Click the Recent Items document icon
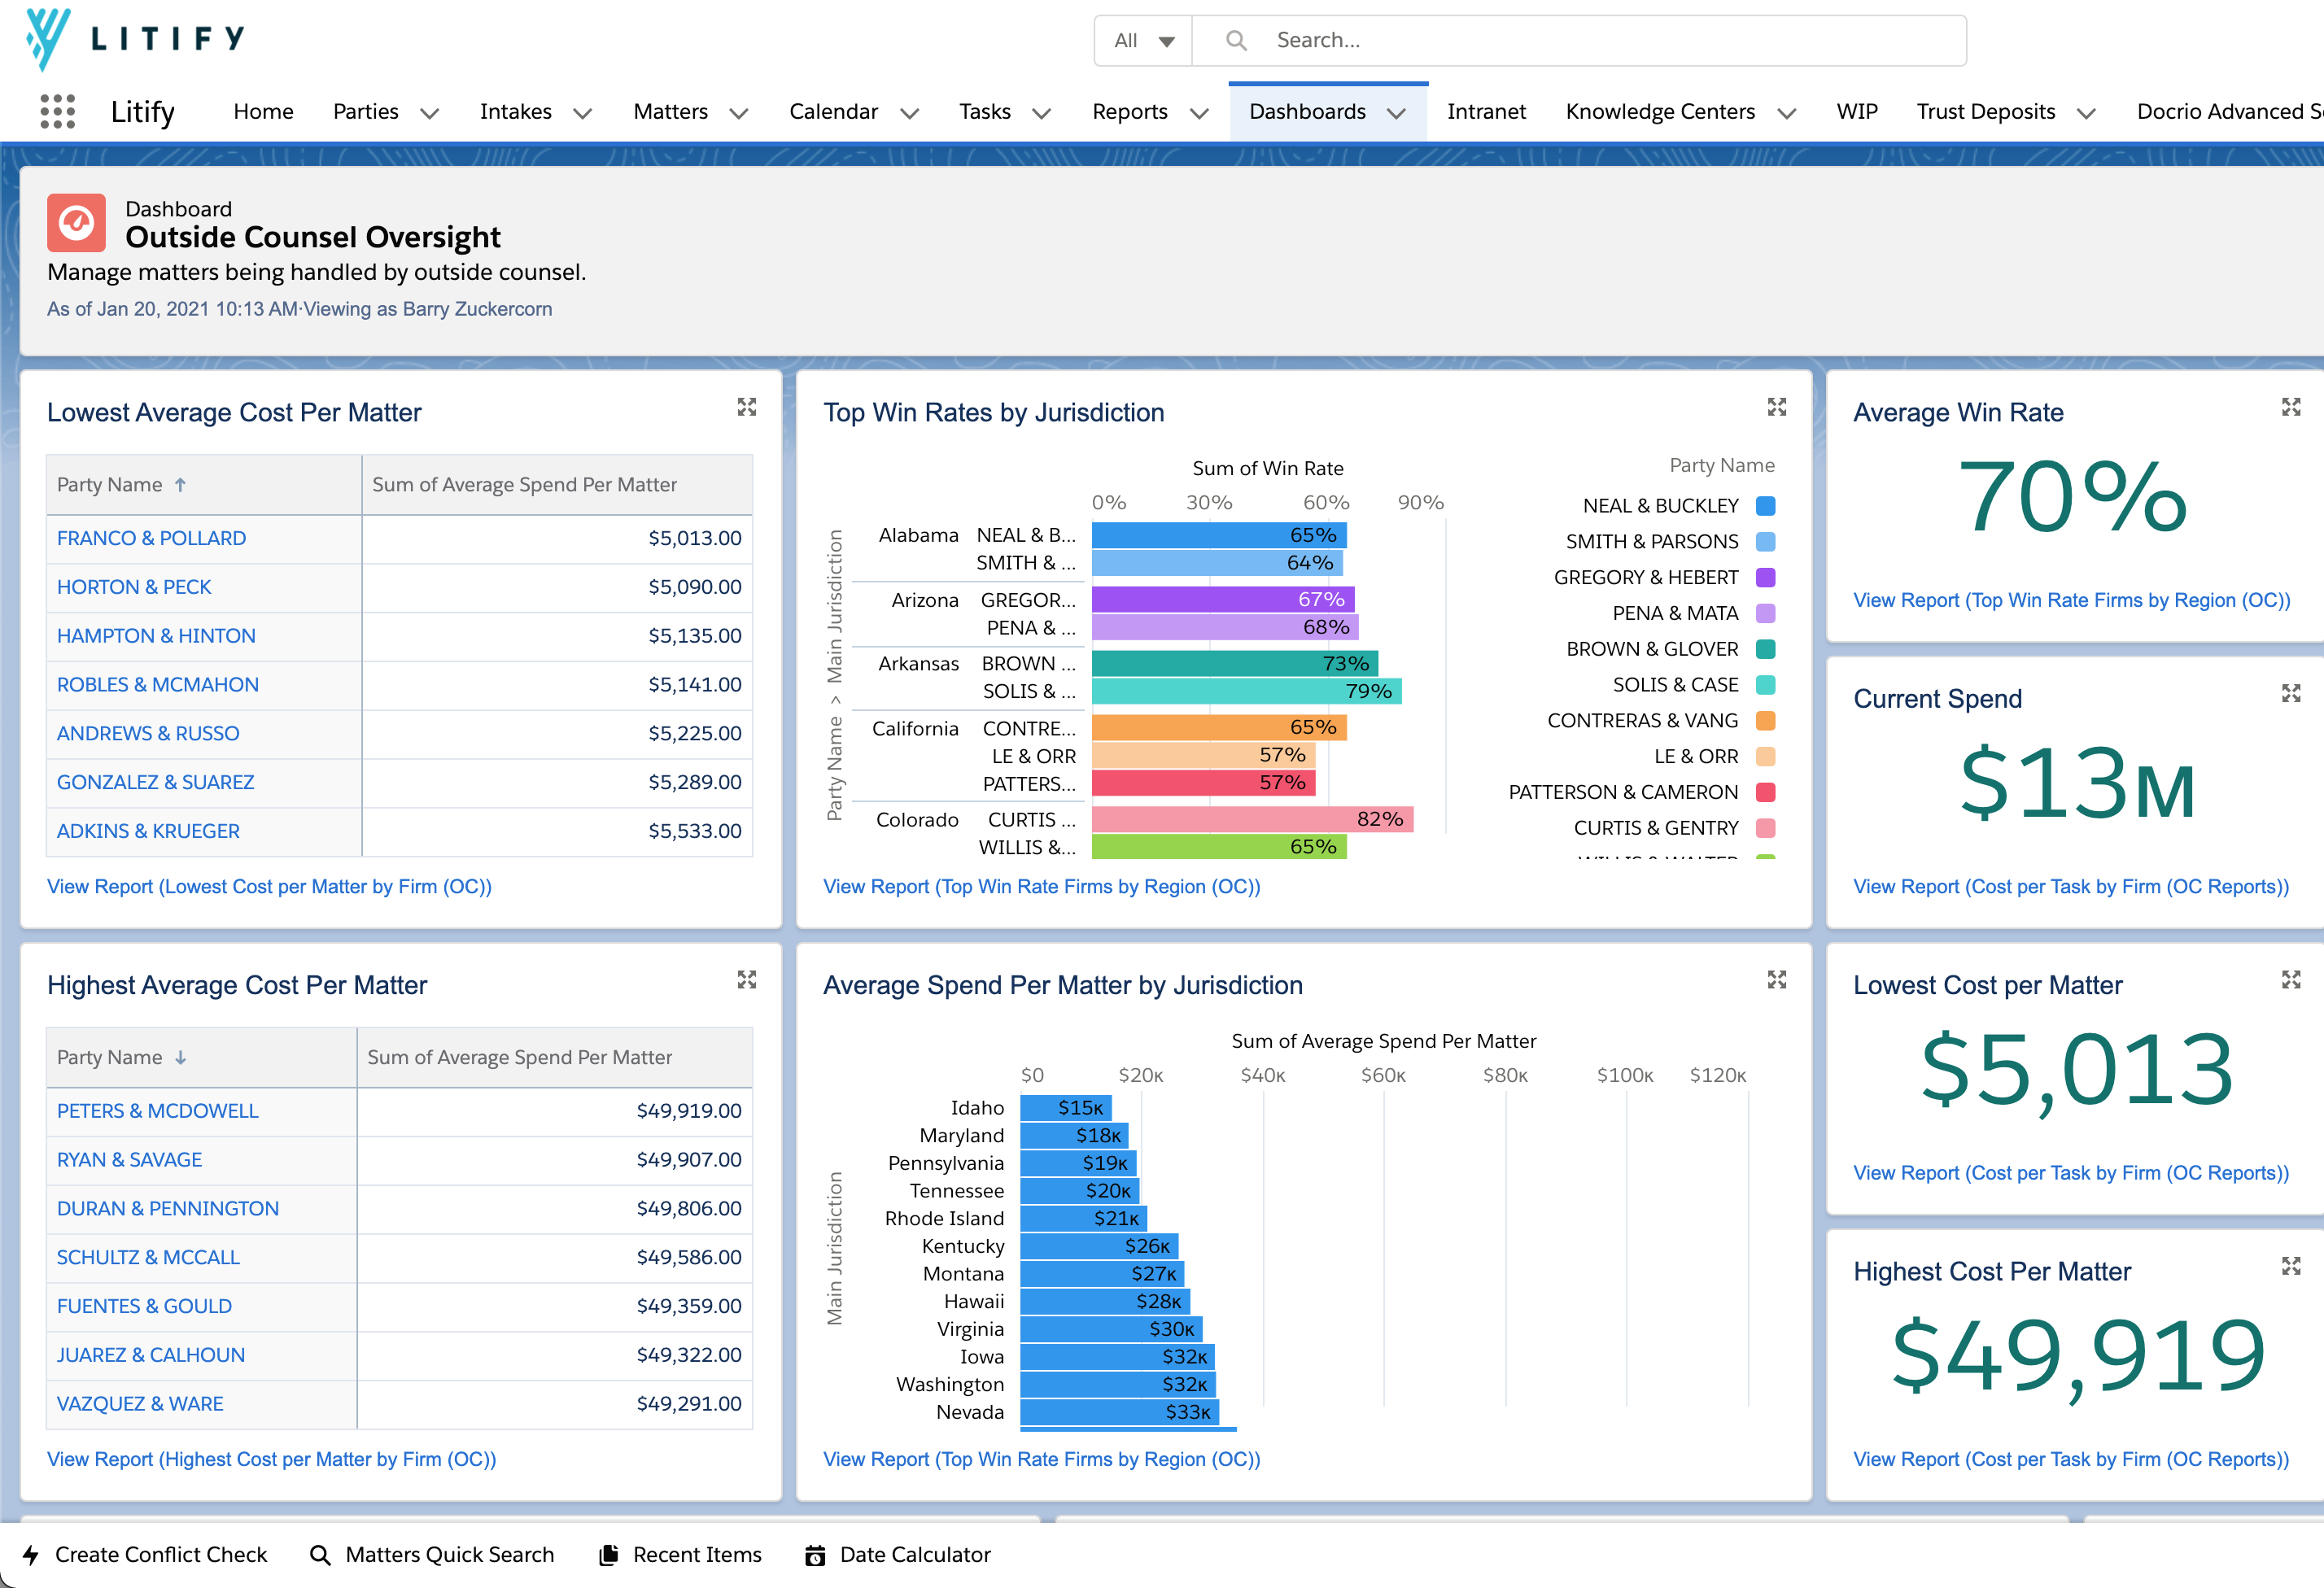Viewport: 2324px width, 1588px height. [x=608, y=1555]
